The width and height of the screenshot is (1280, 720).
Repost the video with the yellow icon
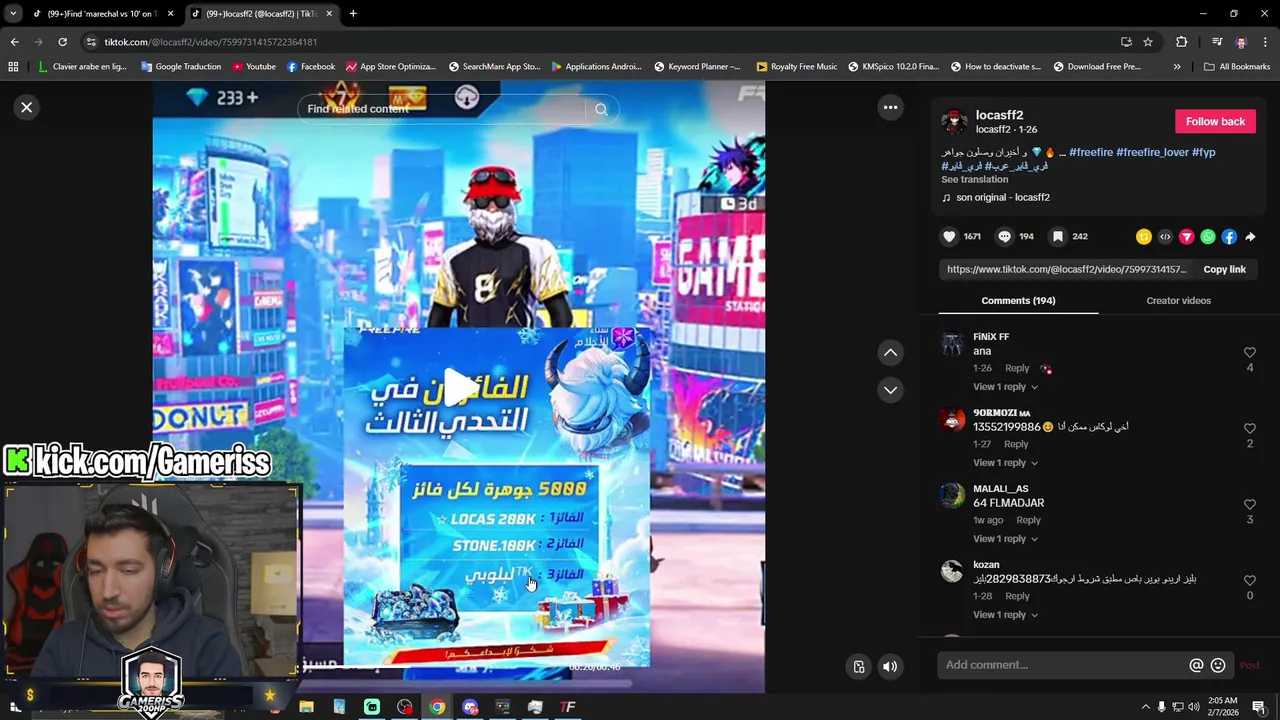click(x=1143, y=237)
